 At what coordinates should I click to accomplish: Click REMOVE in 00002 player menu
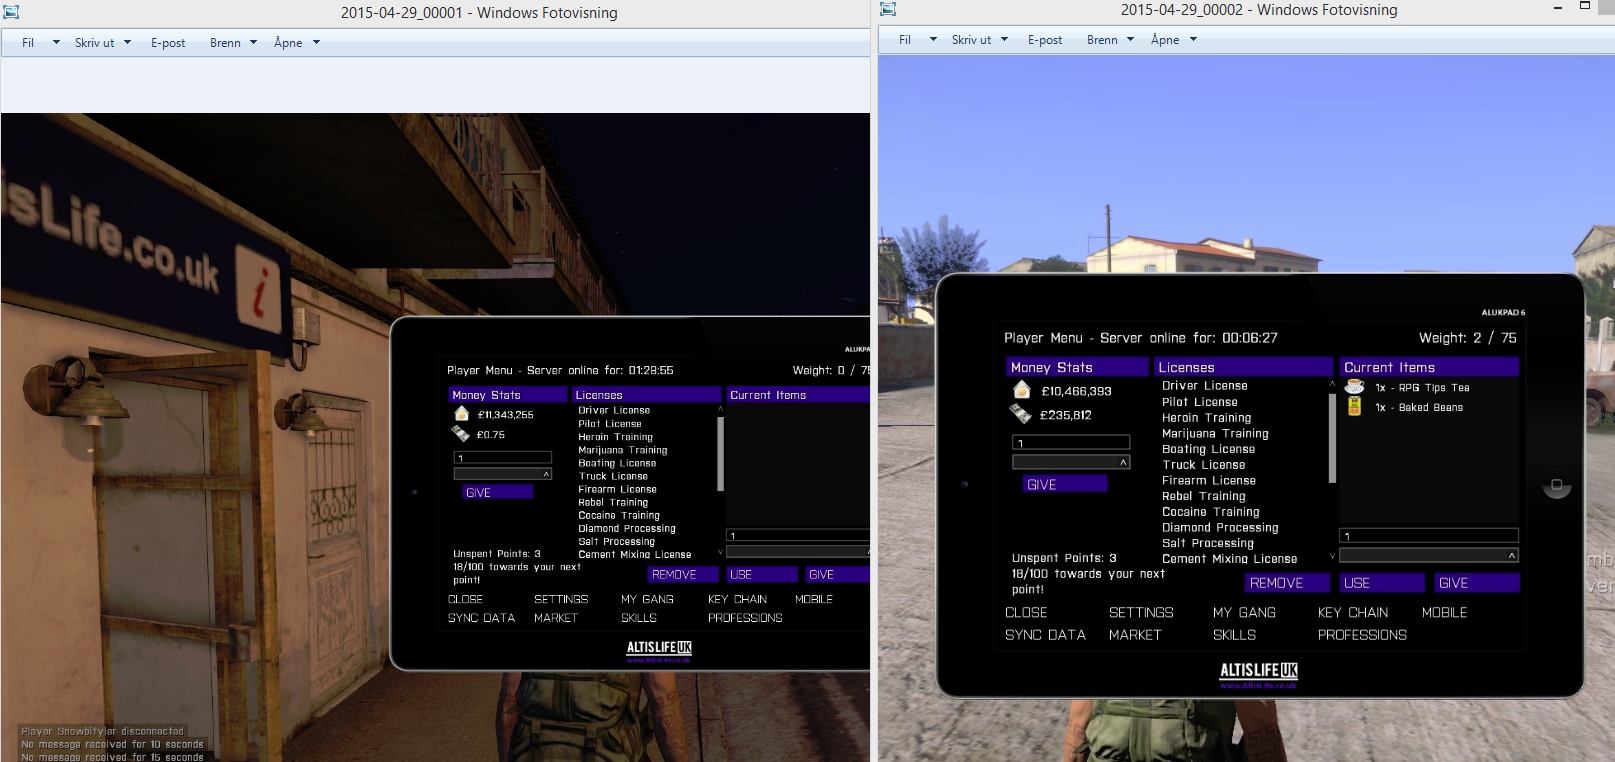tap(1287, 583)
